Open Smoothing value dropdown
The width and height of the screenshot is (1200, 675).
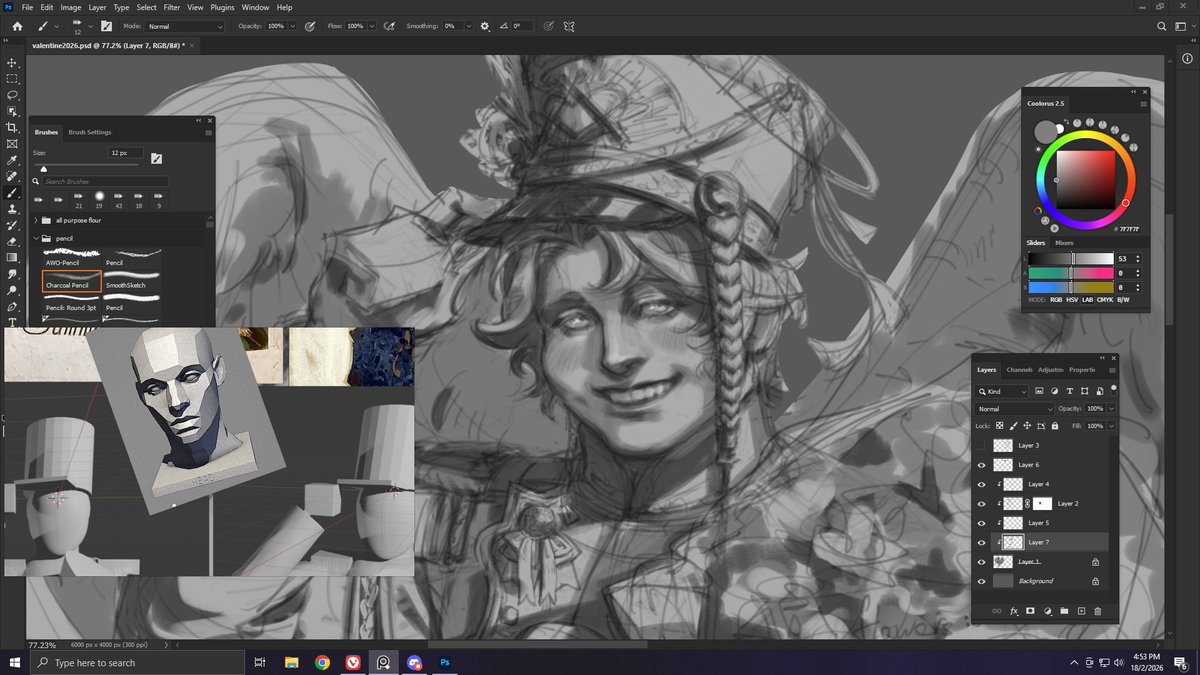(471, 26)
